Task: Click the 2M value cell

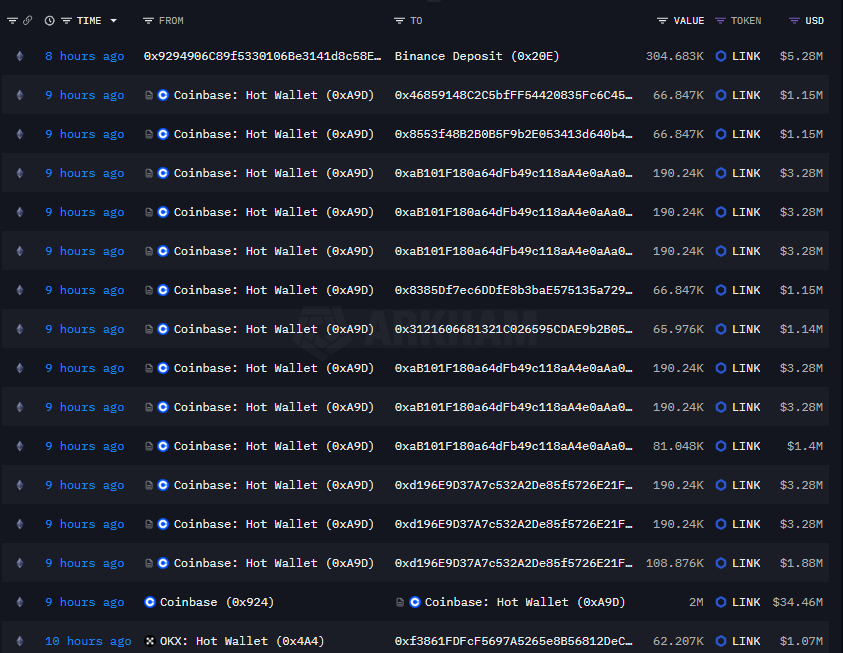Action: point(696,602)
